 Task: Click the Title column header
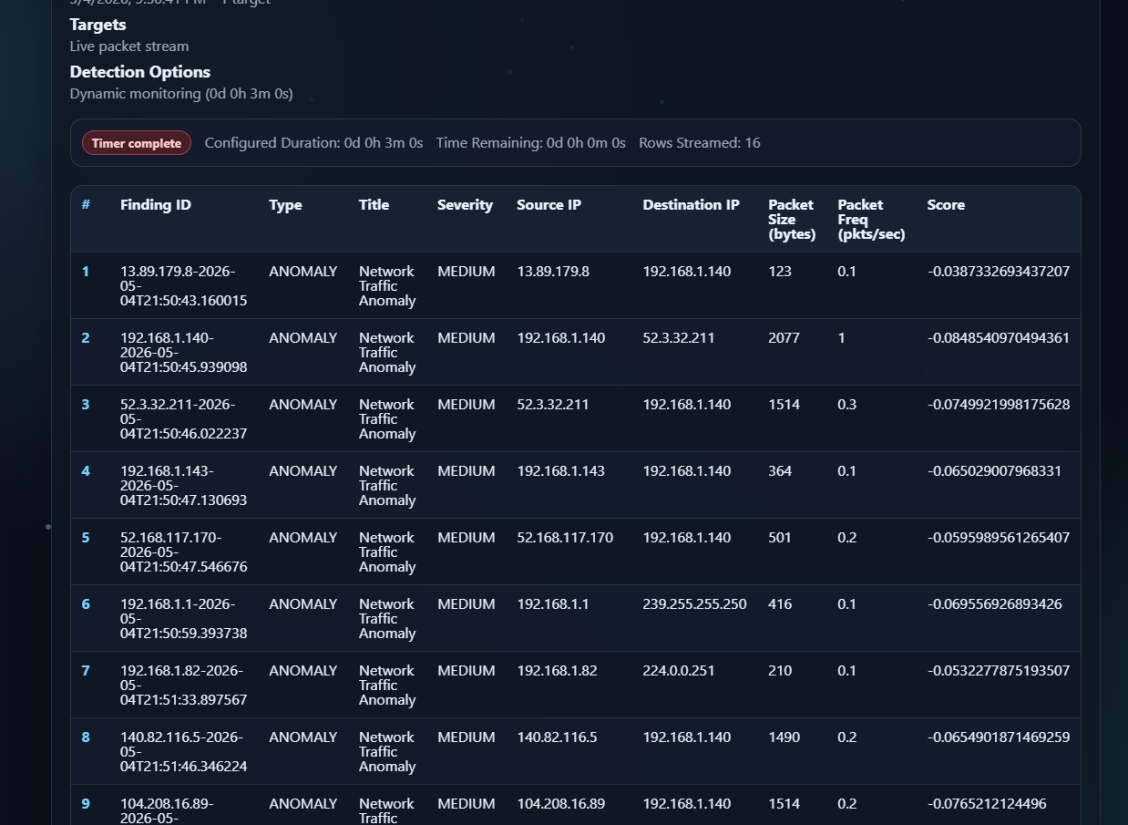(374, 205)
